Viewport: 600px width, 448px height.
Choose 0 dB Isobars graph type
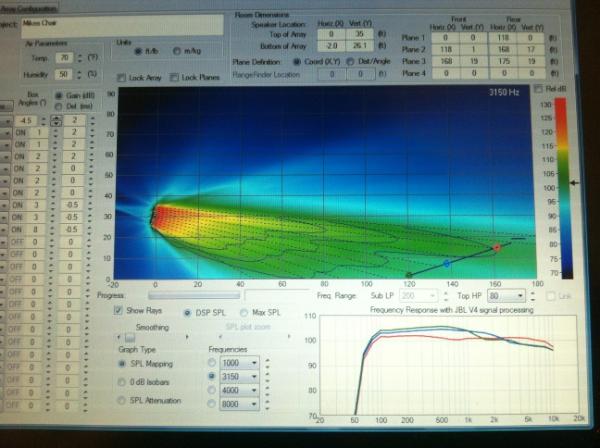coord(122,382)
